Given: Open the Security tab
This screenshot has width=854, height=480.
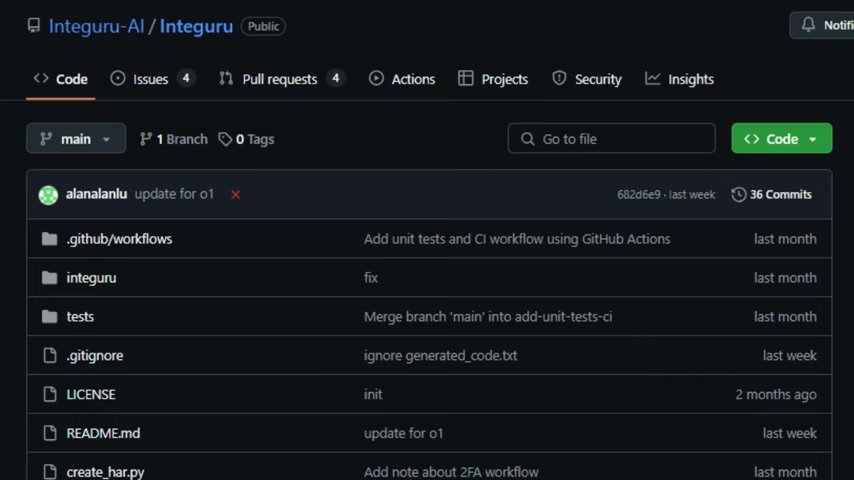Looking at the screenshot, I should click(587, 79).
